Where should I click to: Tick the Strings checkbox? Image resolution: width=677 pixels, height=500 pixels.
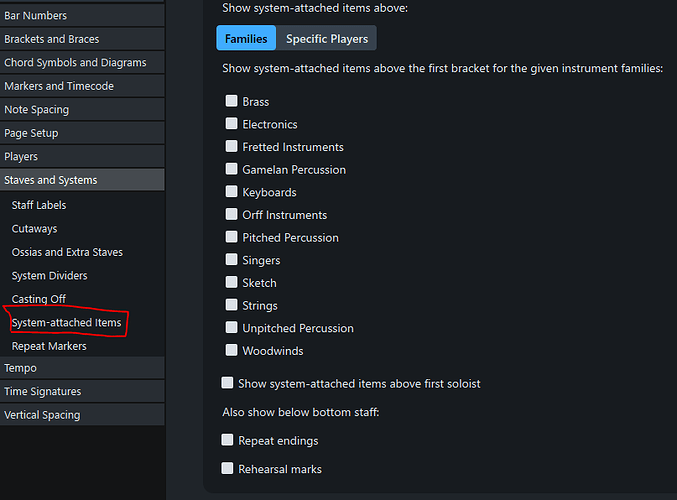click(x=232, y=305)
